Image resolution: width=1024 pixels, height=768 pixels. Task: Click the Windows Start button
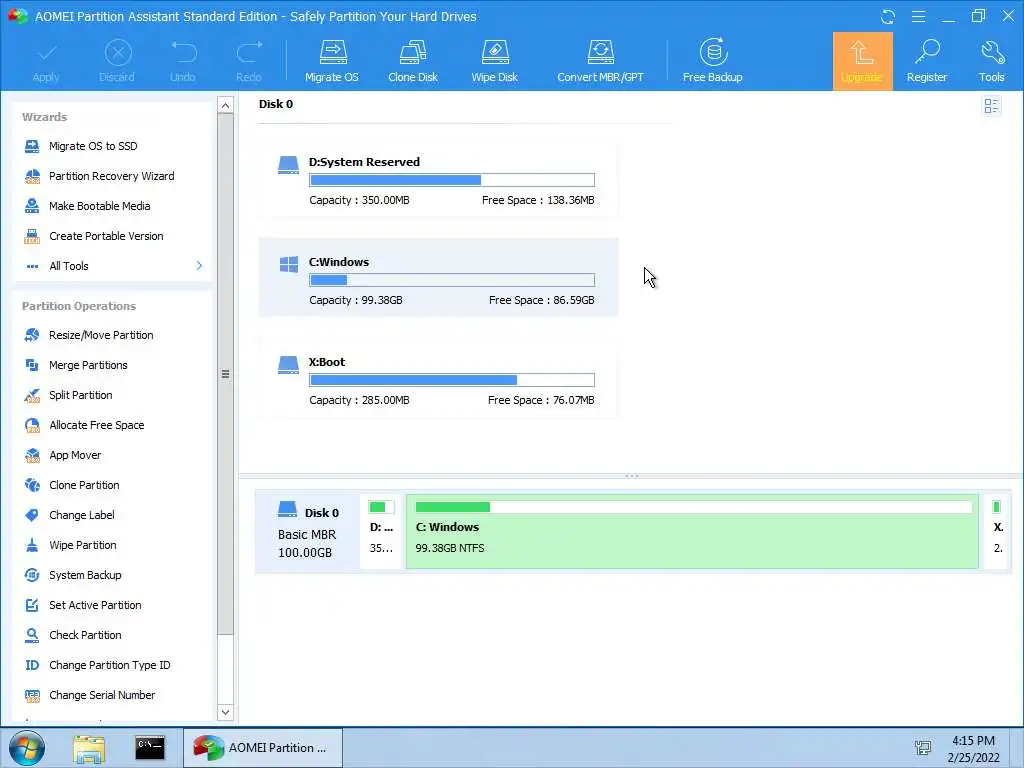[27, 748]
